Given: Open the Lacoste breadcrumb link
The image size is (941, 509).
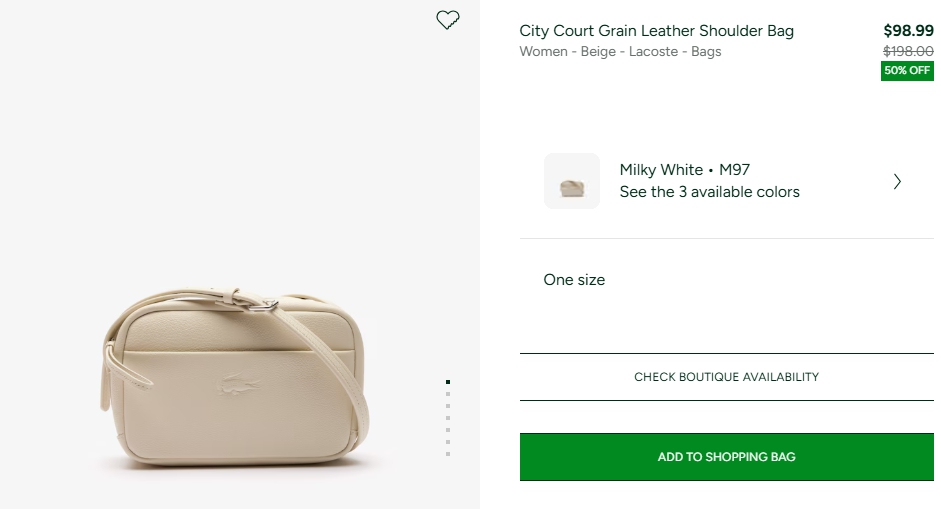Looking at the screenshot, I should click(x=654, y=52).
